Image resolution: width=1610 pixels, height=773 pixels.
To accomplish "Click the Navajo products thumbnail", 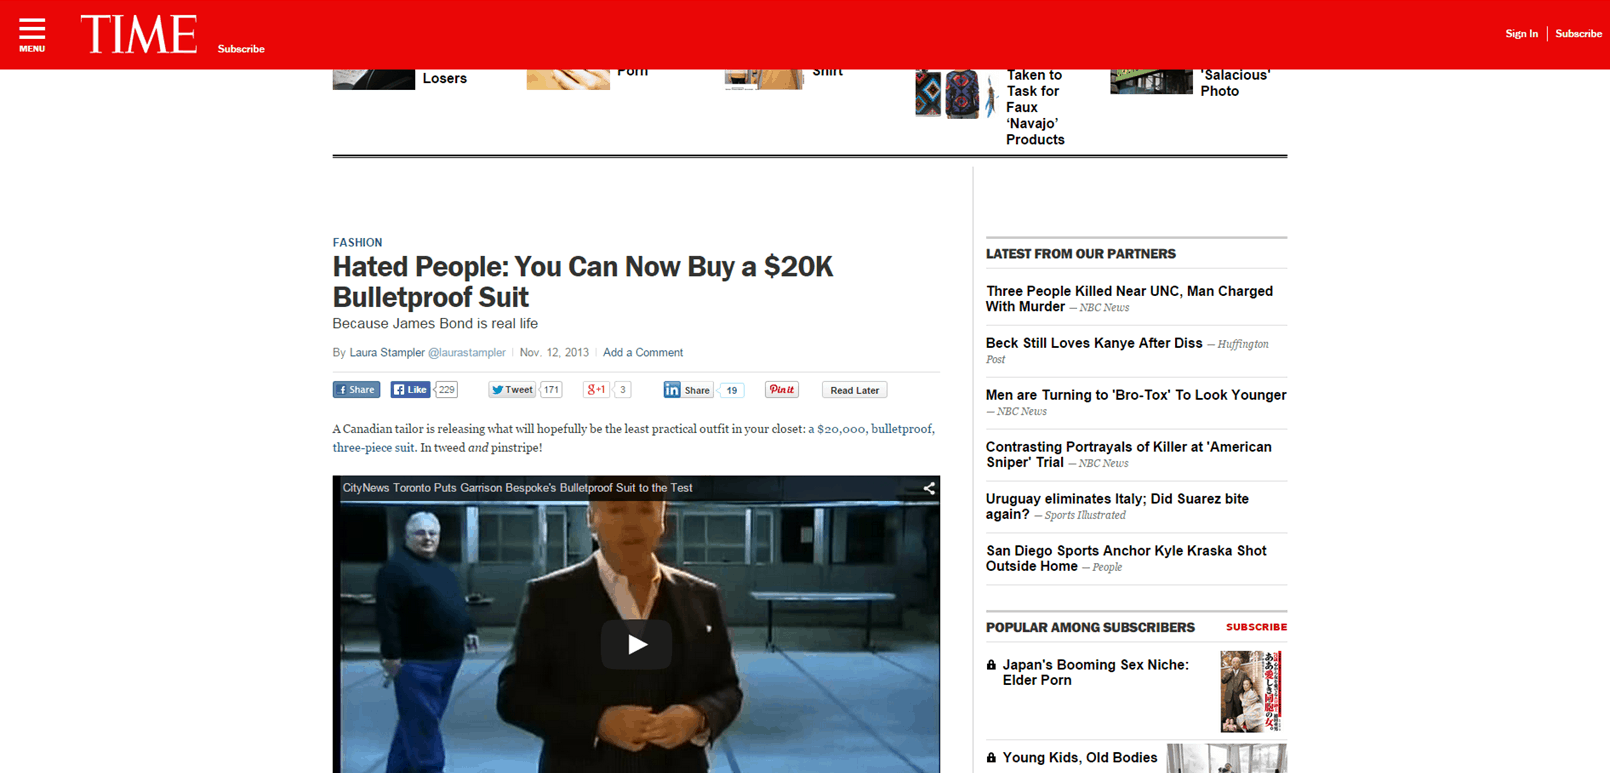I will click(x=955, y=94).
